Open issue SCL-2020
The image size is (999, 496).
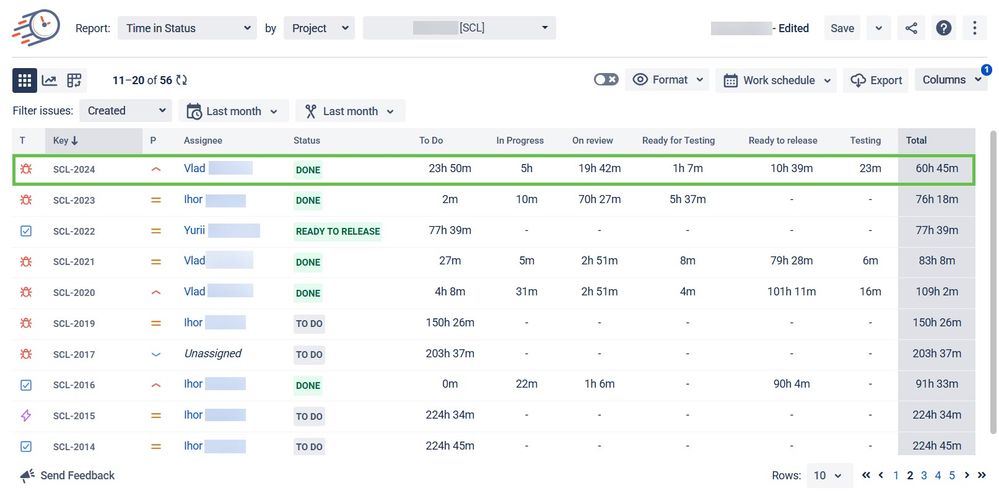74,292
